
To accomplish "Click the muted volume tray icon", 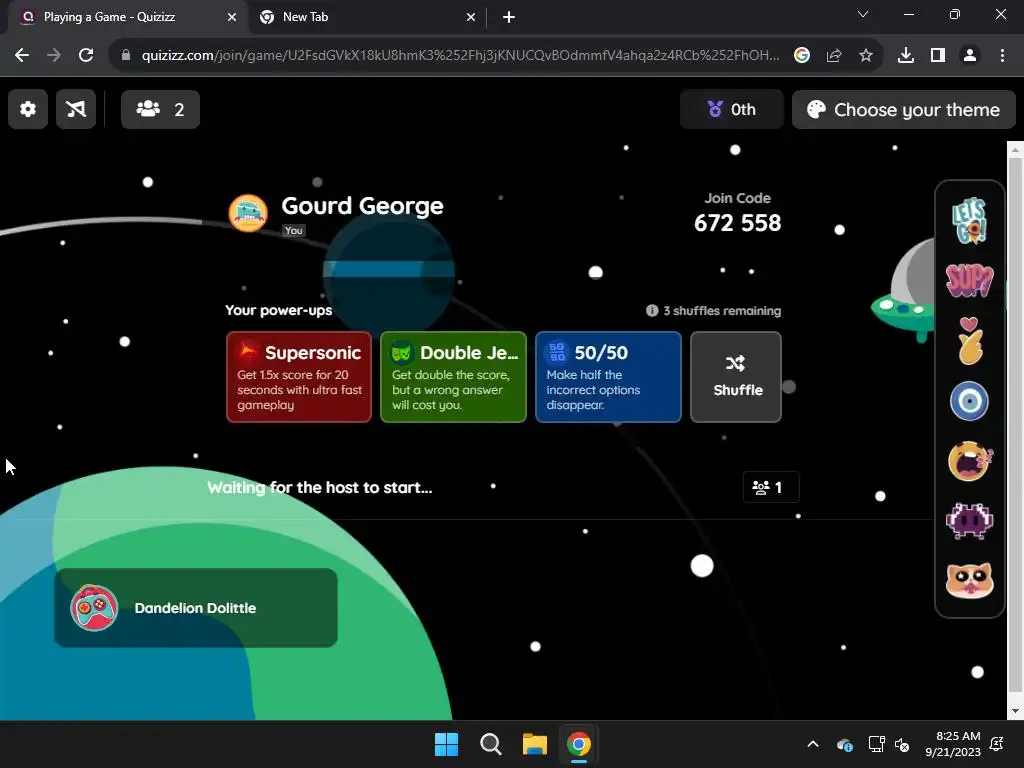I will pyautogui.click(x=902, y=744).
